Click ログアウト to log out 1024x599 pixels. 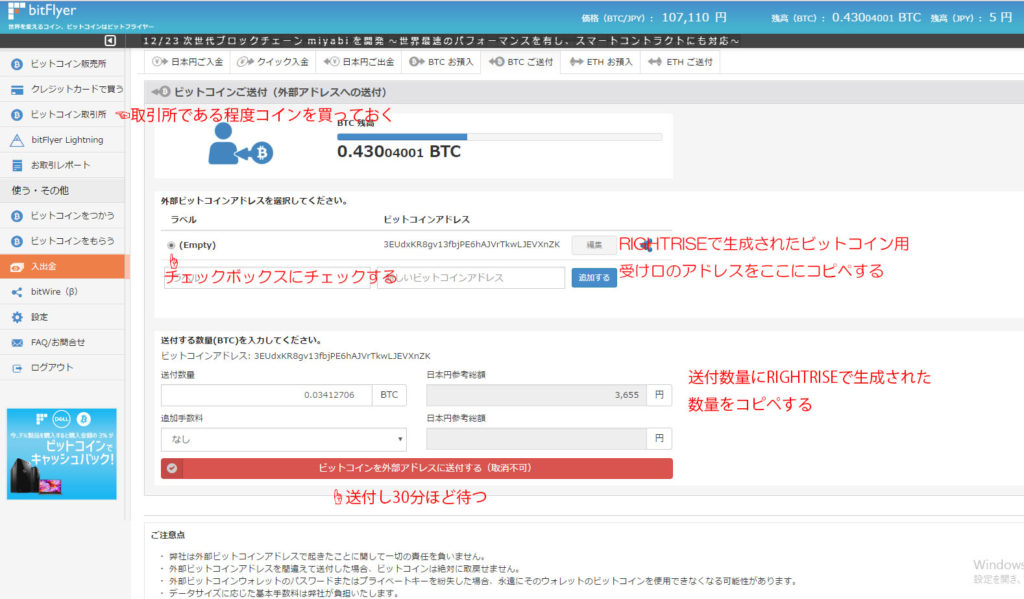[x=62, y=368]
